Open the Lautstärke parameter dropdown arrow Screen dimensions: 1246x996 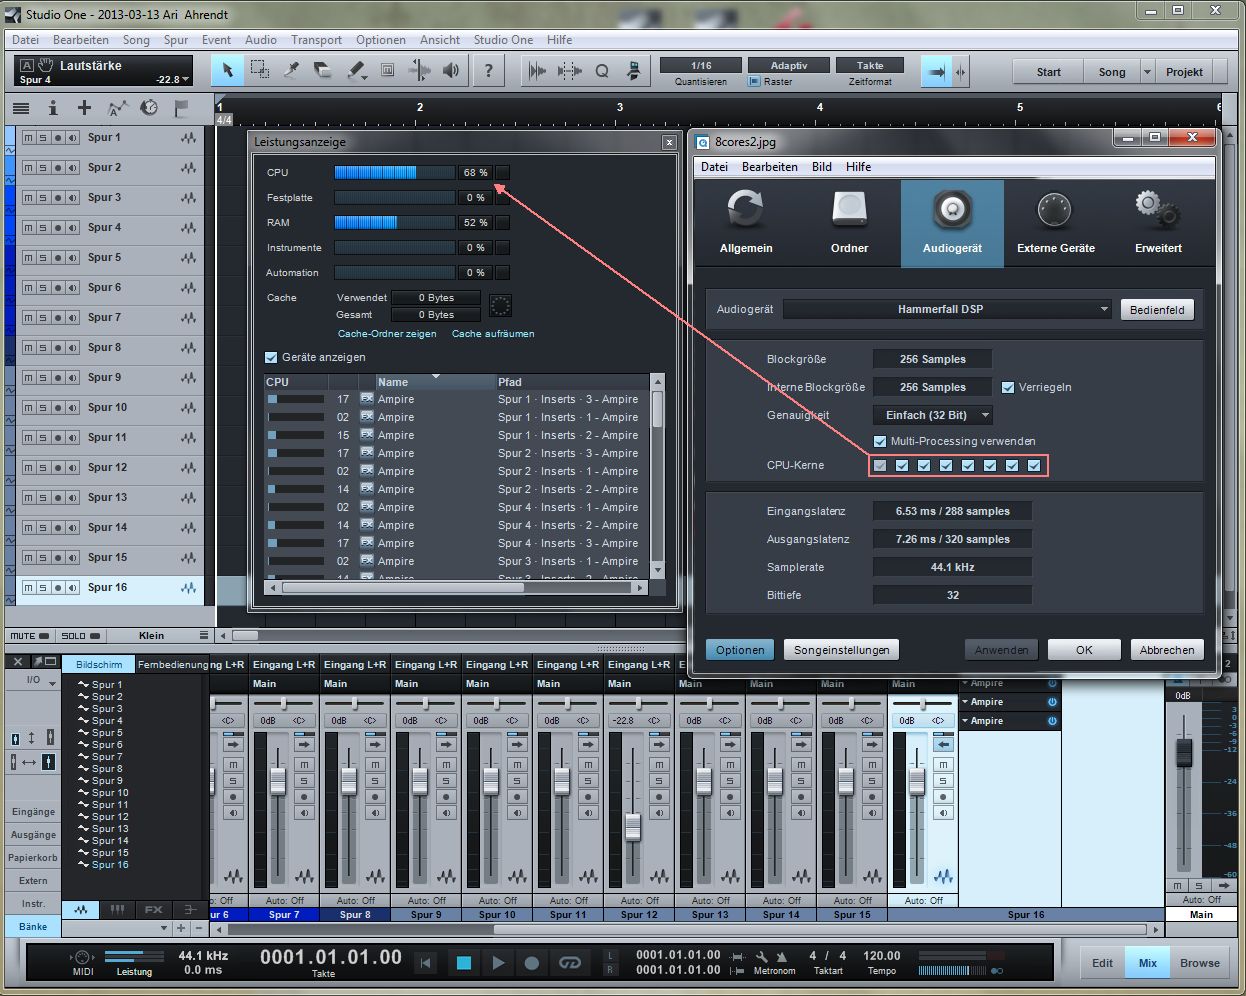pyautogui.click(x=187, y=79)
